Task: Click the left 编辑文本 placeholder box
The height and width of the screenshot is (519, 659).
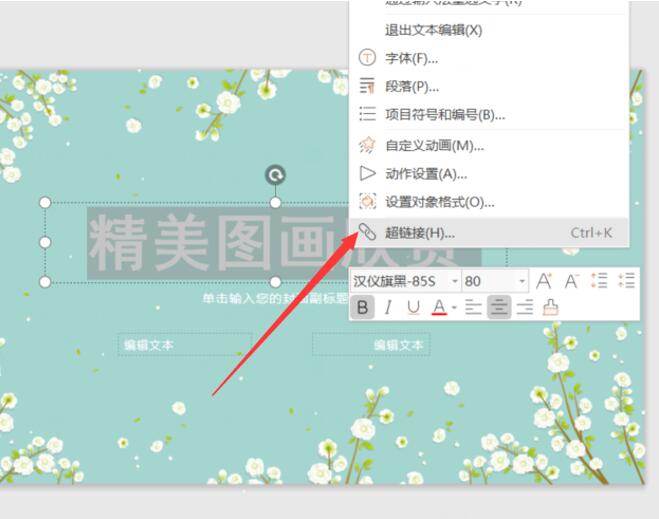Action: [x=184, y=345]
